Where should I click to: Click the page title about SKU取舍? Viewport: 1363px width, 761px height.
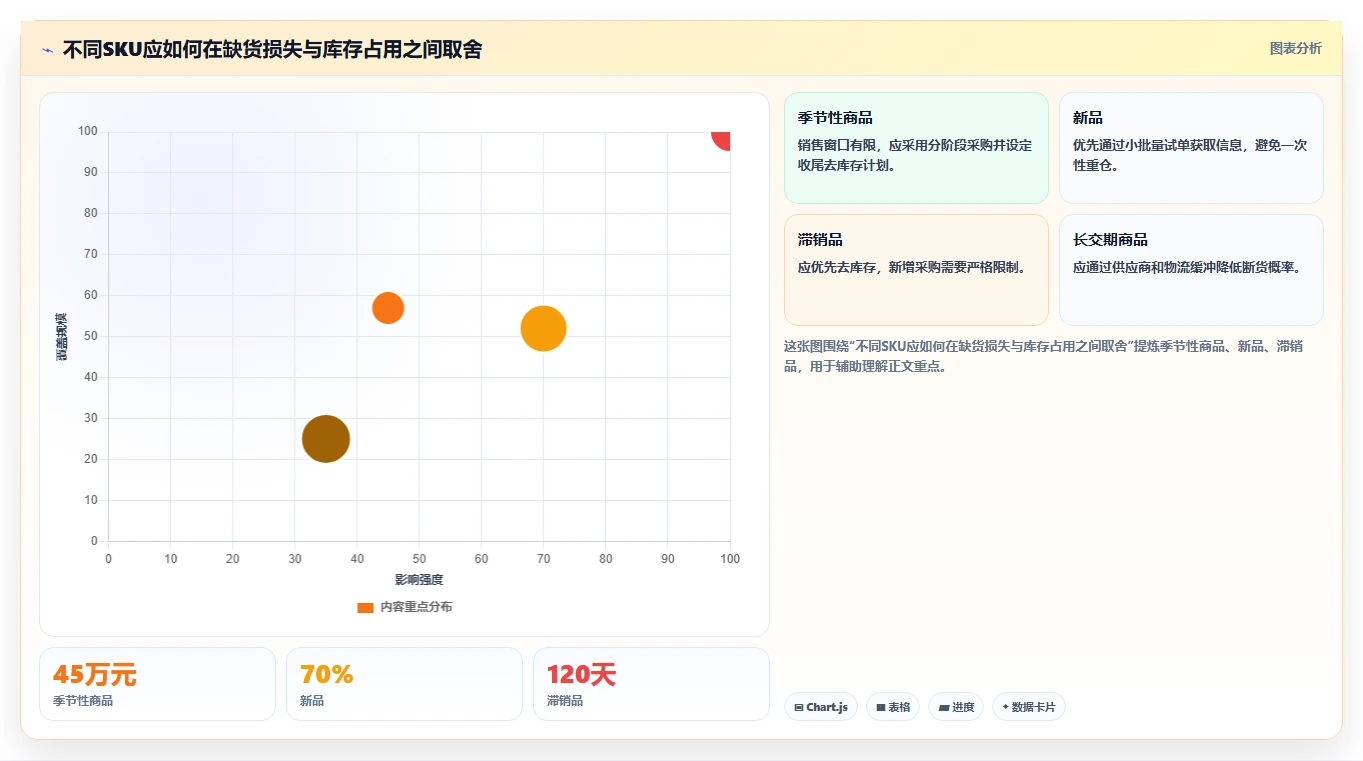point(272,50)
